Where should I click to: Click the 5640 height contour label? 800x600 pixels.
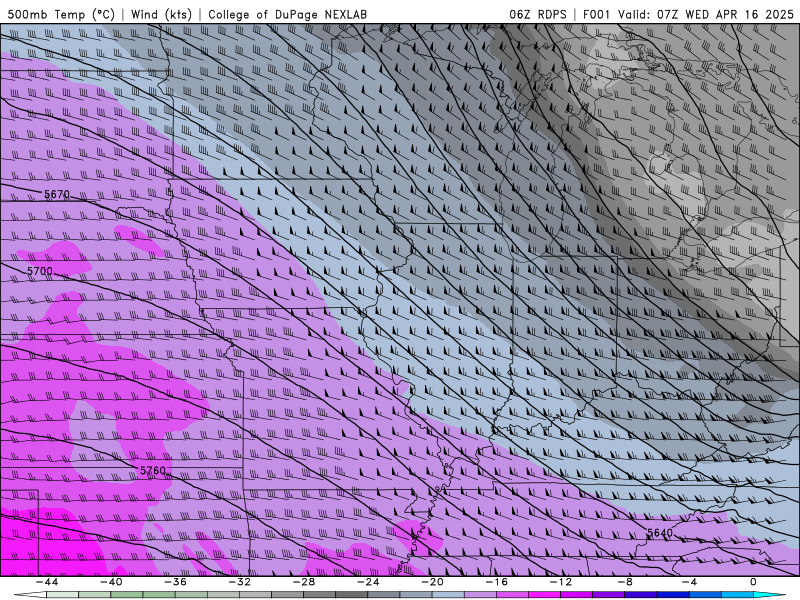coord(660,533)
